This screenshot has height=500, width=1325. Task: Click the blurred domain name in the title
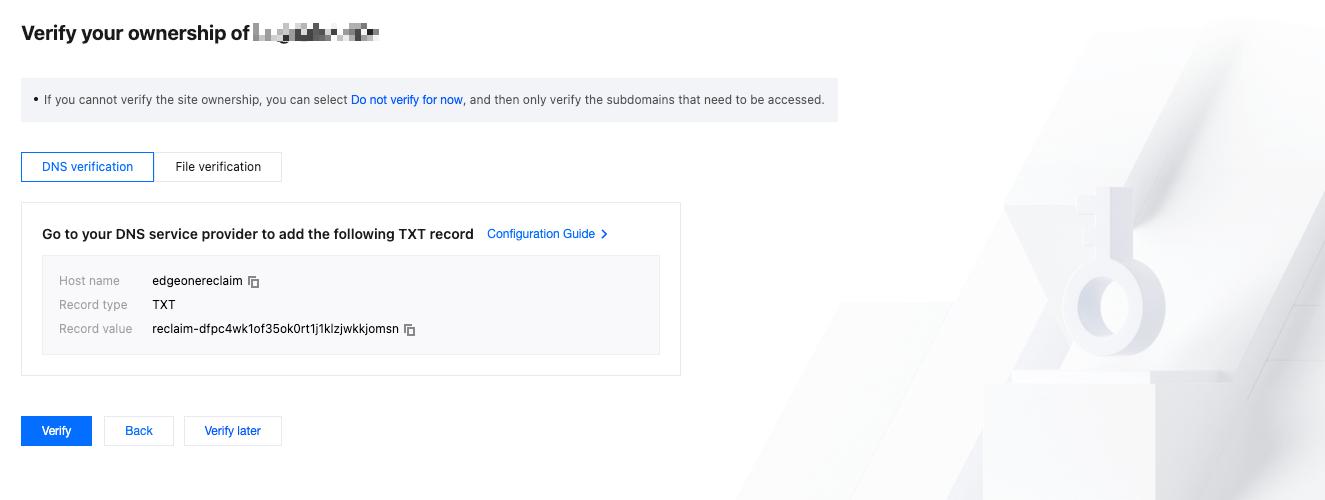[316, 33]
